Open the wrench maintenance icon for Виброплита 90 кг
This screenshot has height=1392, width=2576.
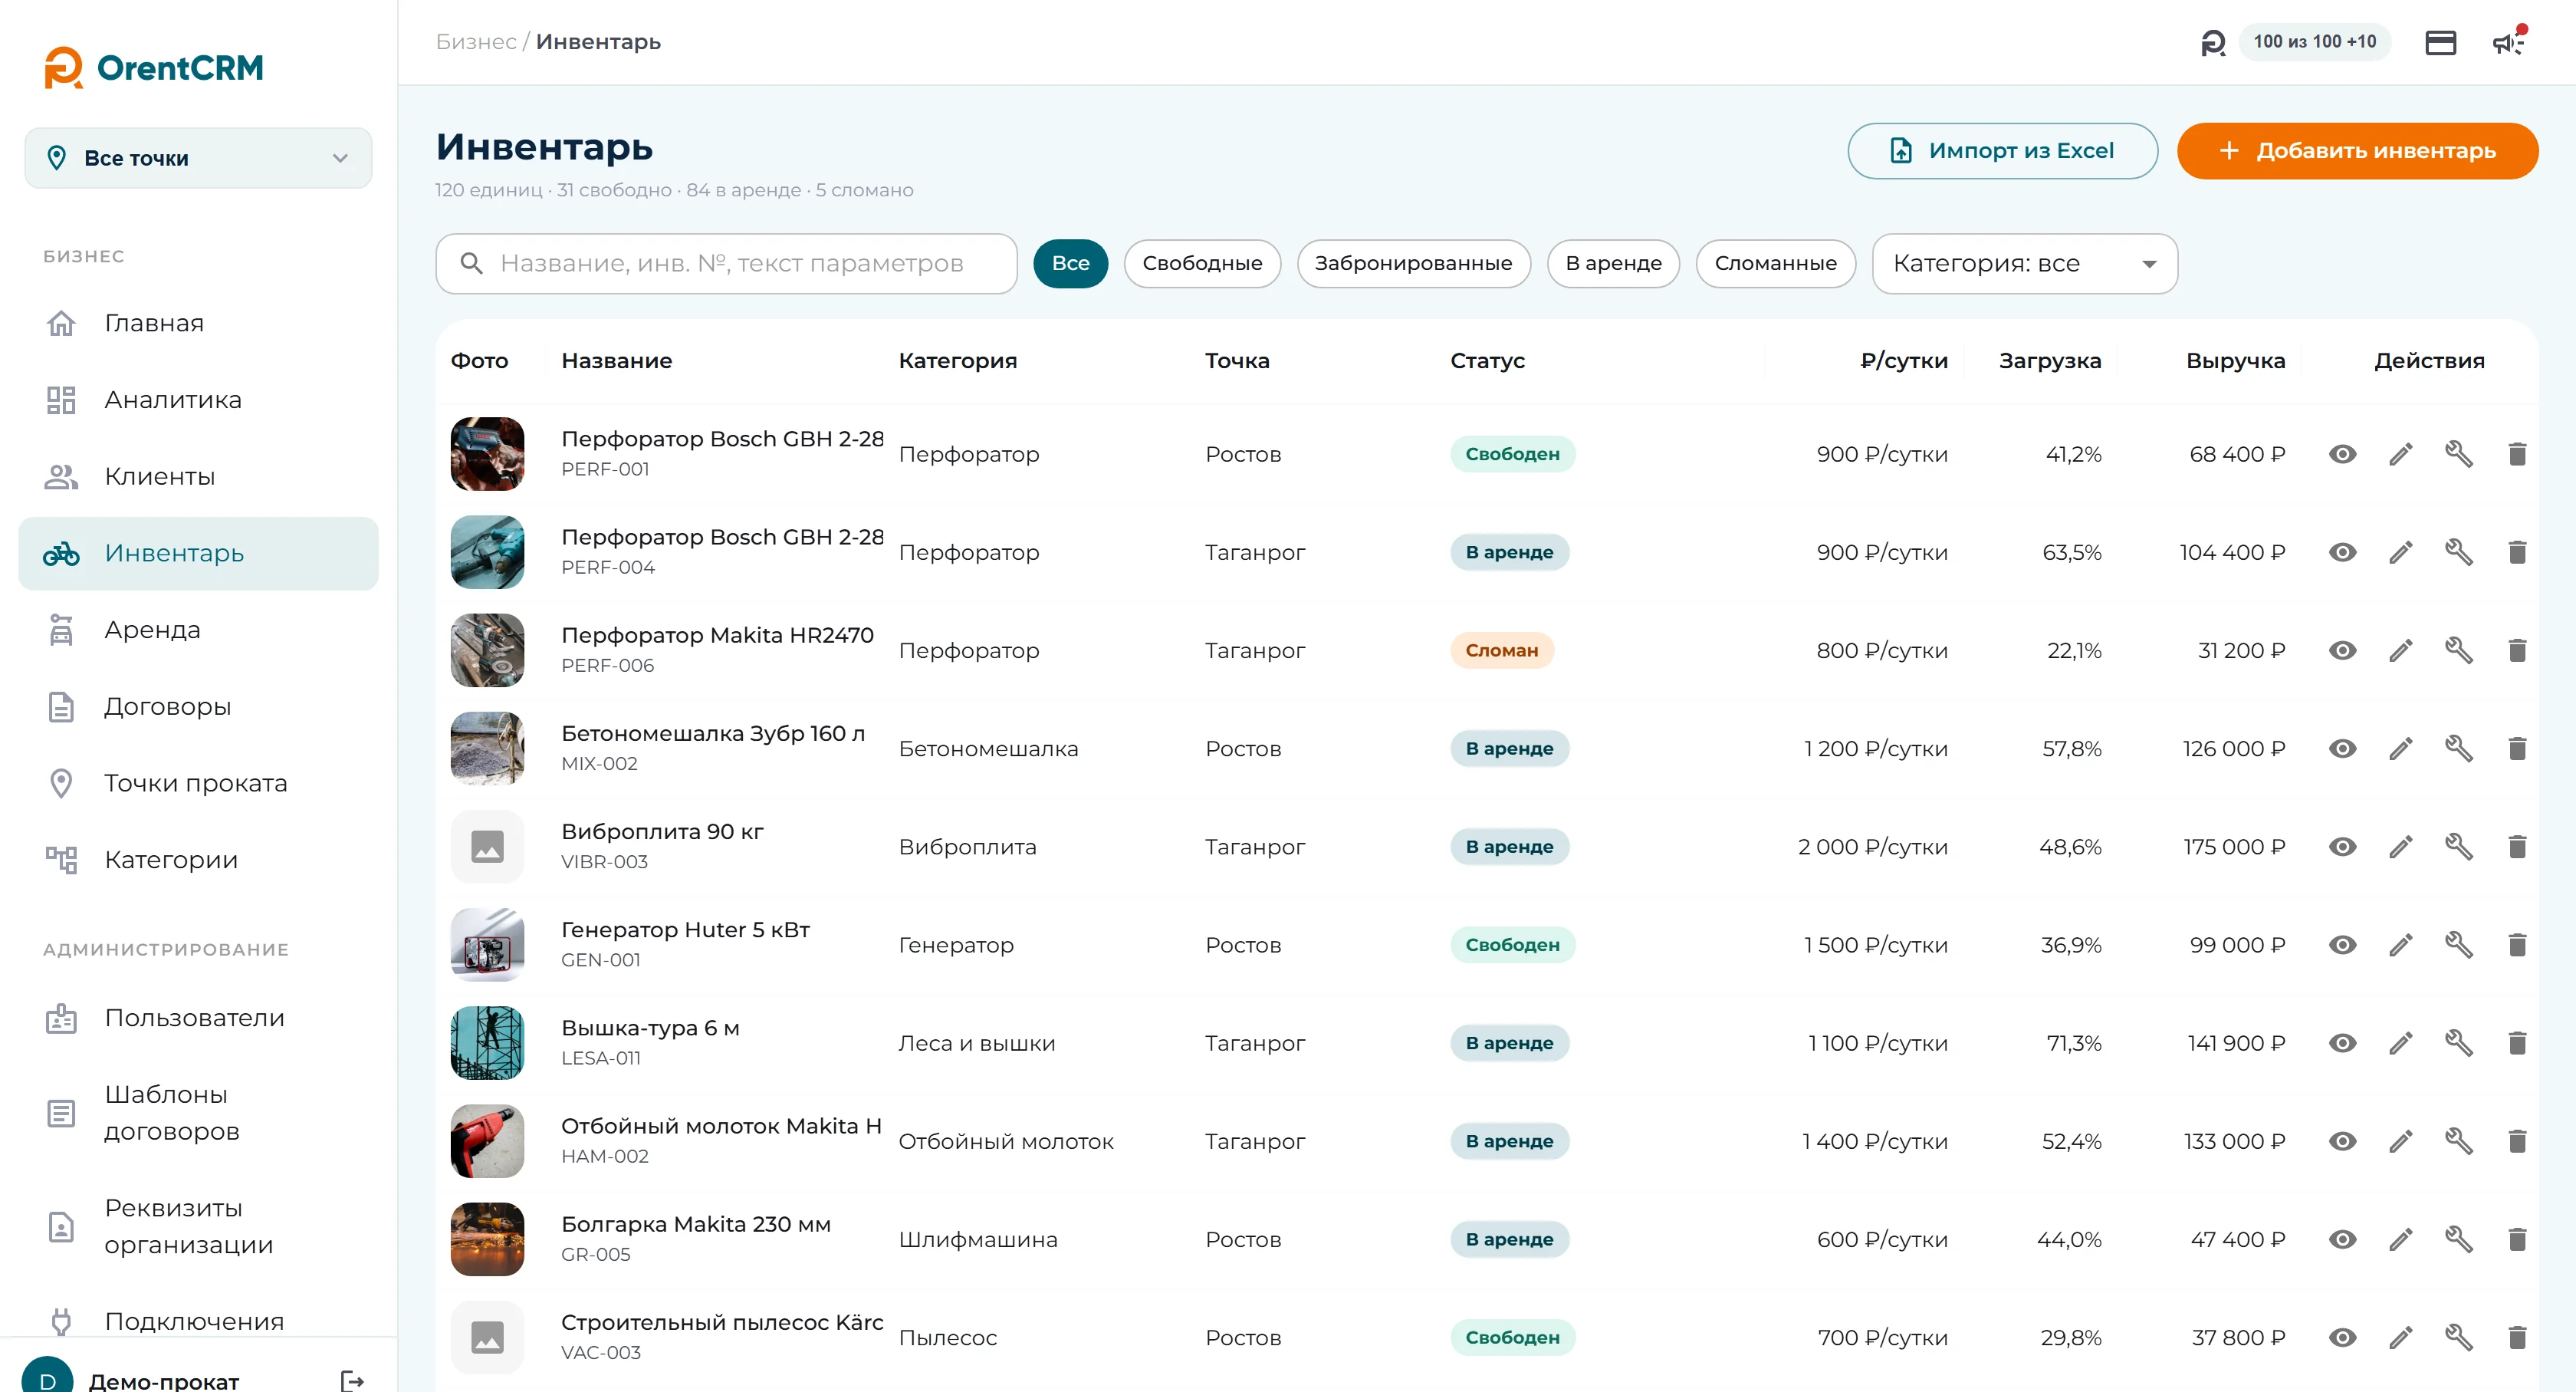[2459, 846]
